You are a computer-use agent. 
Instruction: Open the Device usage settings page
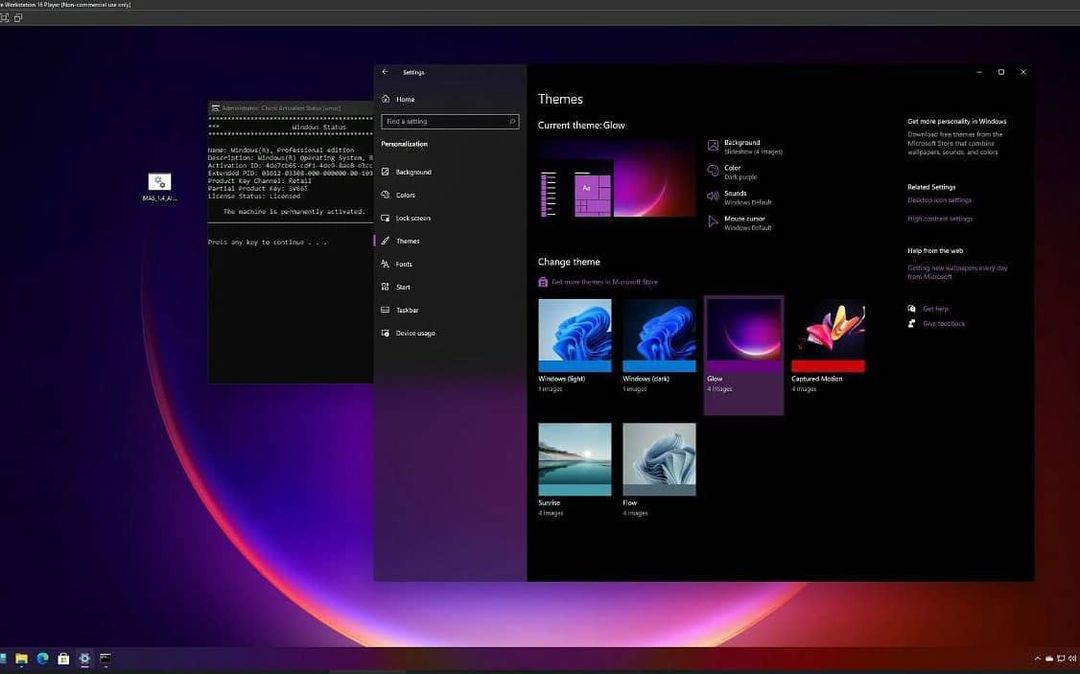[415, 333]
